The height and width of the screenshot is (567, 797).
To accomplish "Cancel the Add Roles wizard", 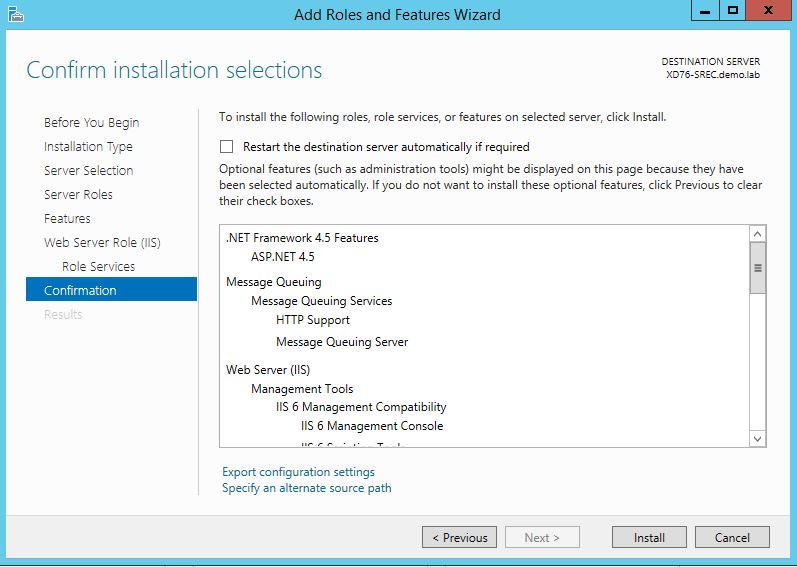I will coord(732,537).
